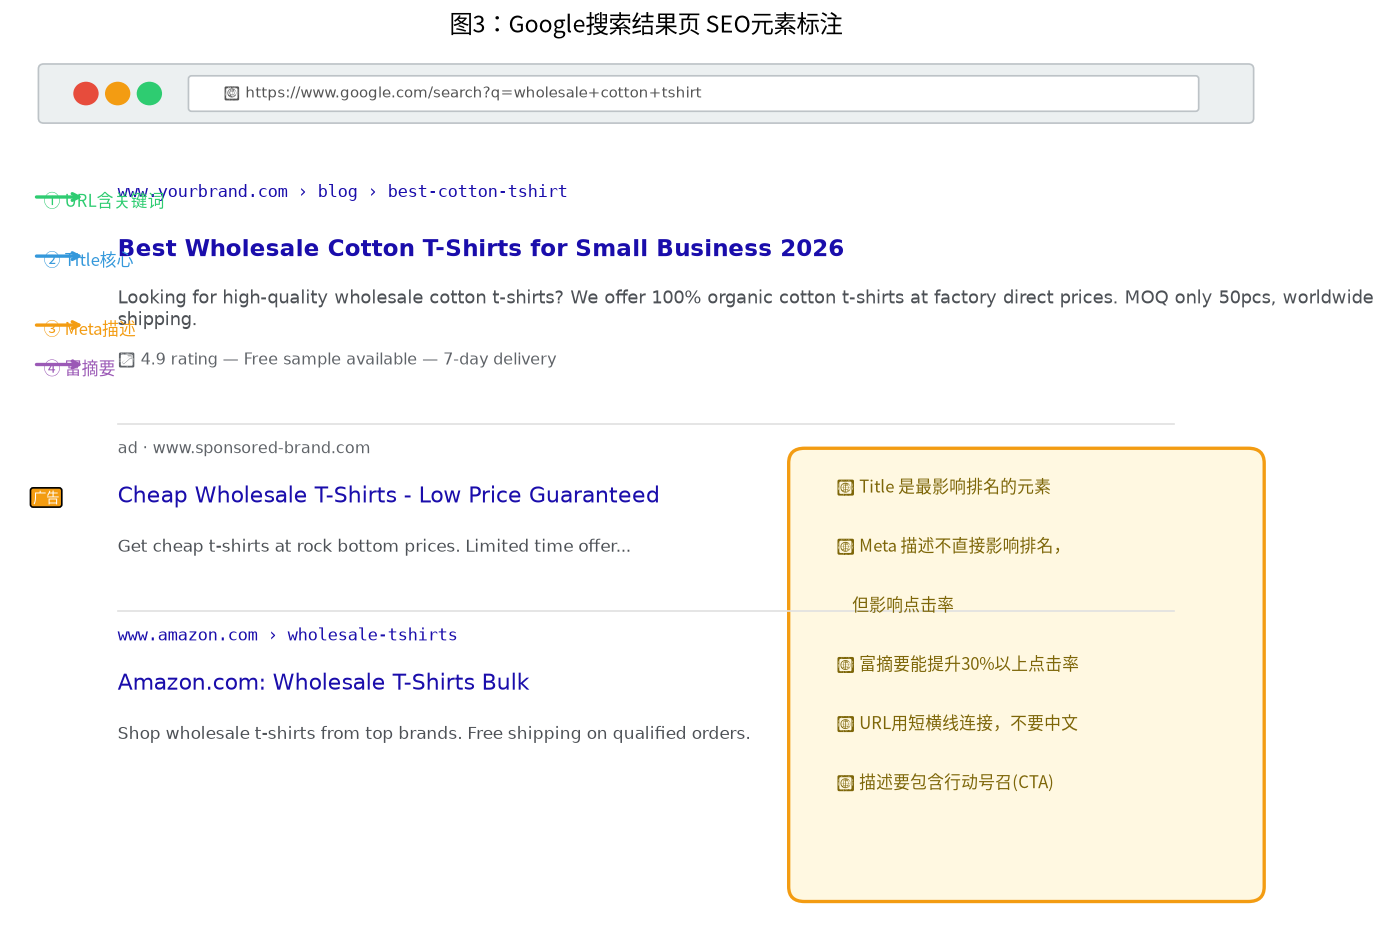
Task: Click the 'URL用短横线连接，不要中文' note
Action: click(x=969, y=723)
